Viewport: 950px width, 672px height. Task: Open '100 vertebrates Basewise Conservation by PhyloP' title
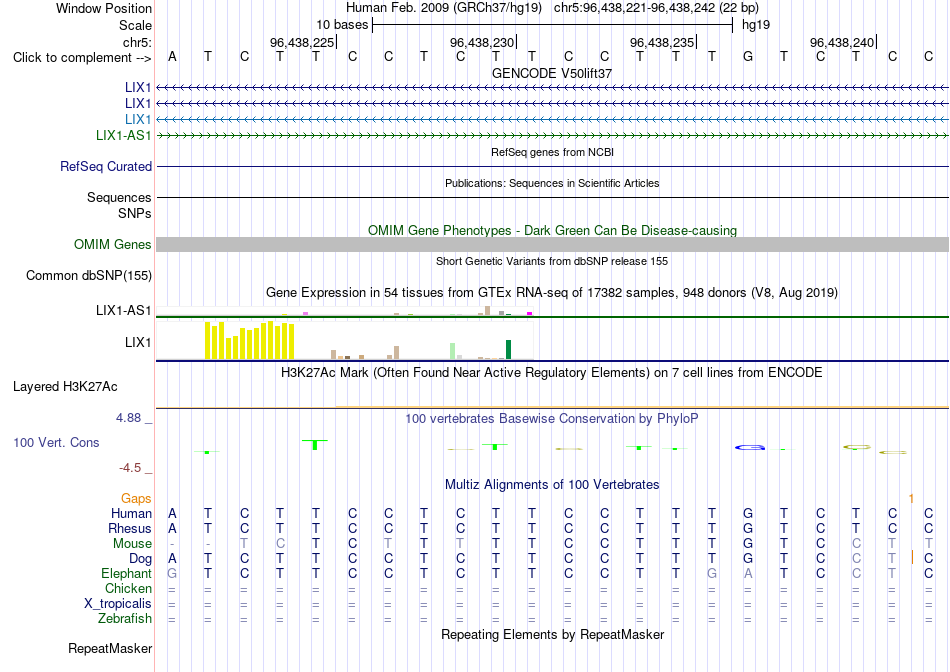click(x=552, y=419)
